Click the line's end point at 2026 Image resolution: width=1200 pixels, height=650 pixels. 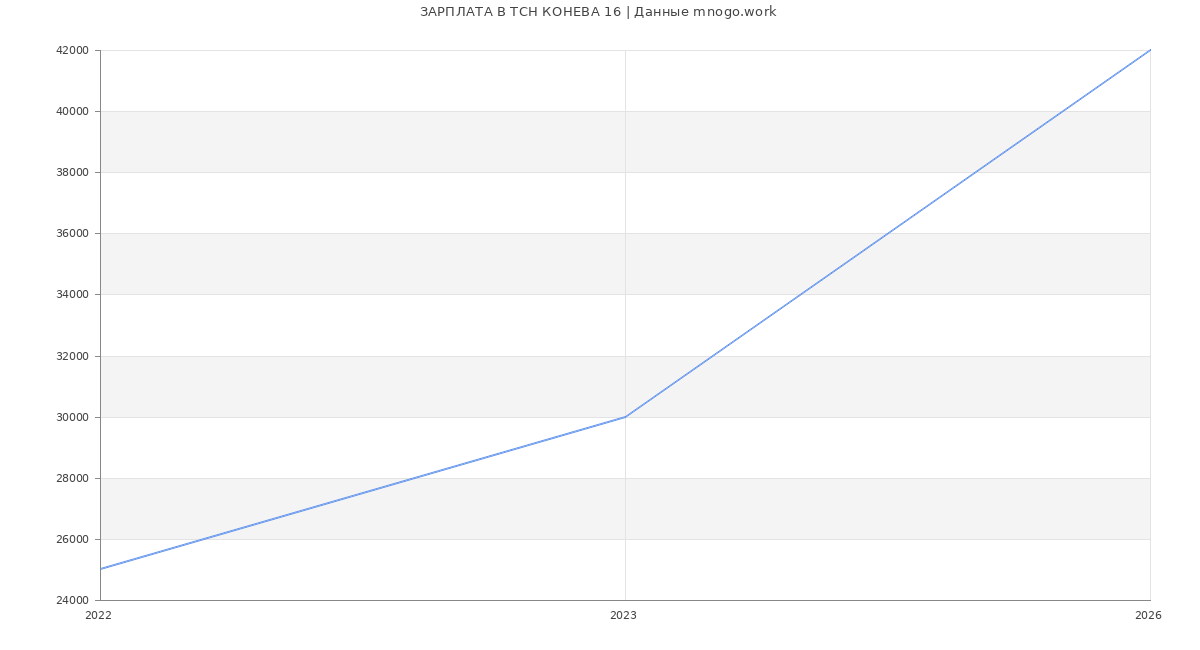pyautogui.click(x=1150, y=50)
